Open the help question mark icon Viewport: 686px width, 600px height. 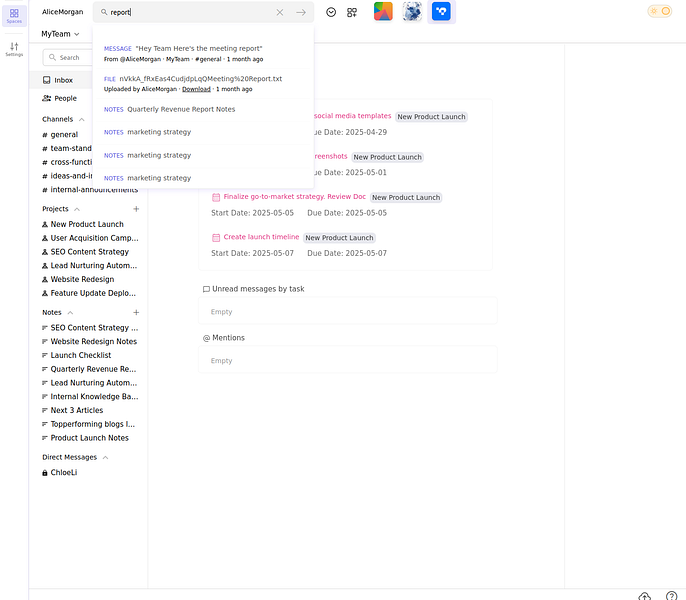tap(671, 596)
